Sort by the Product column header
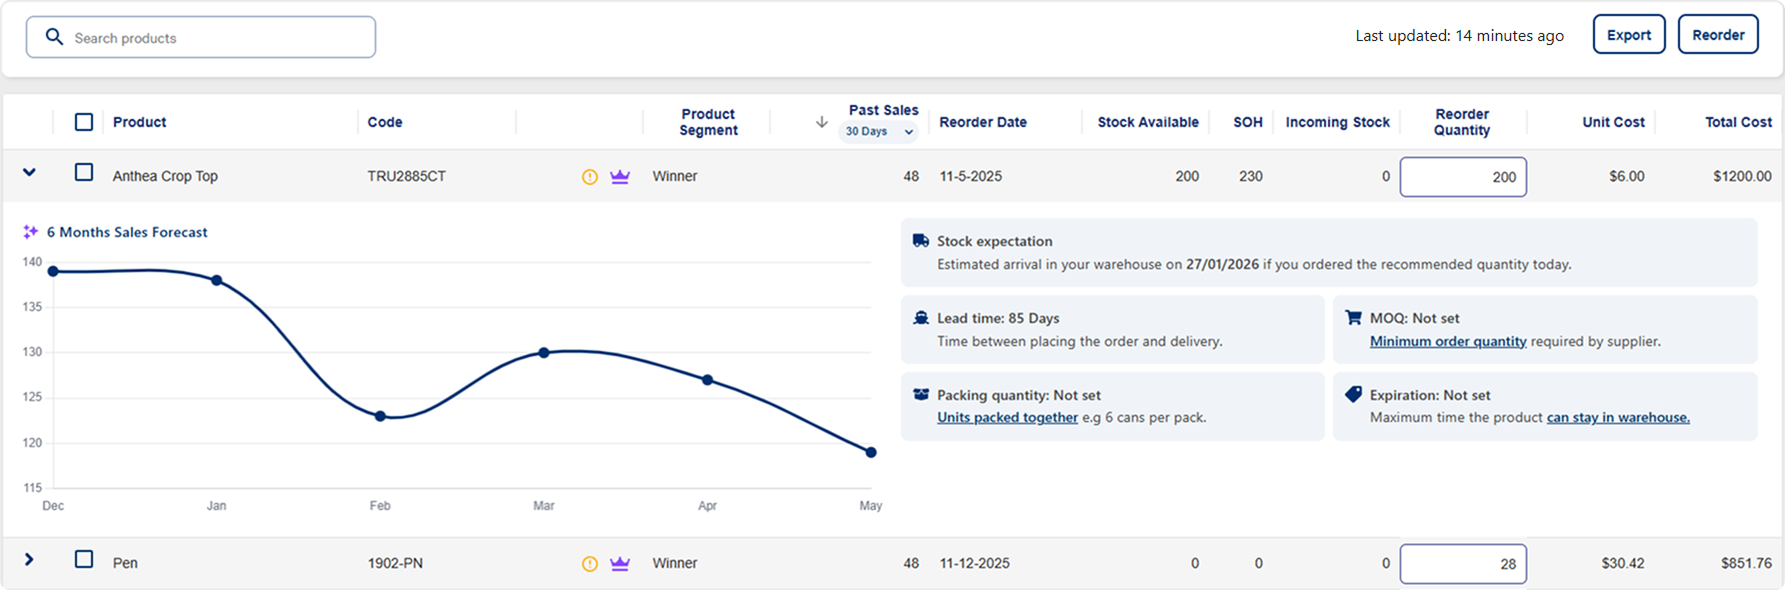 point(140,122)
